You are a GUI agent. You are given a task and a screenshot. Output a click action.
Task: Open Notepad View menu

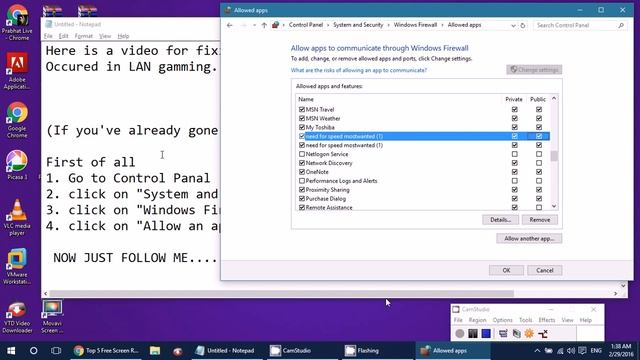tap(105, 36)
